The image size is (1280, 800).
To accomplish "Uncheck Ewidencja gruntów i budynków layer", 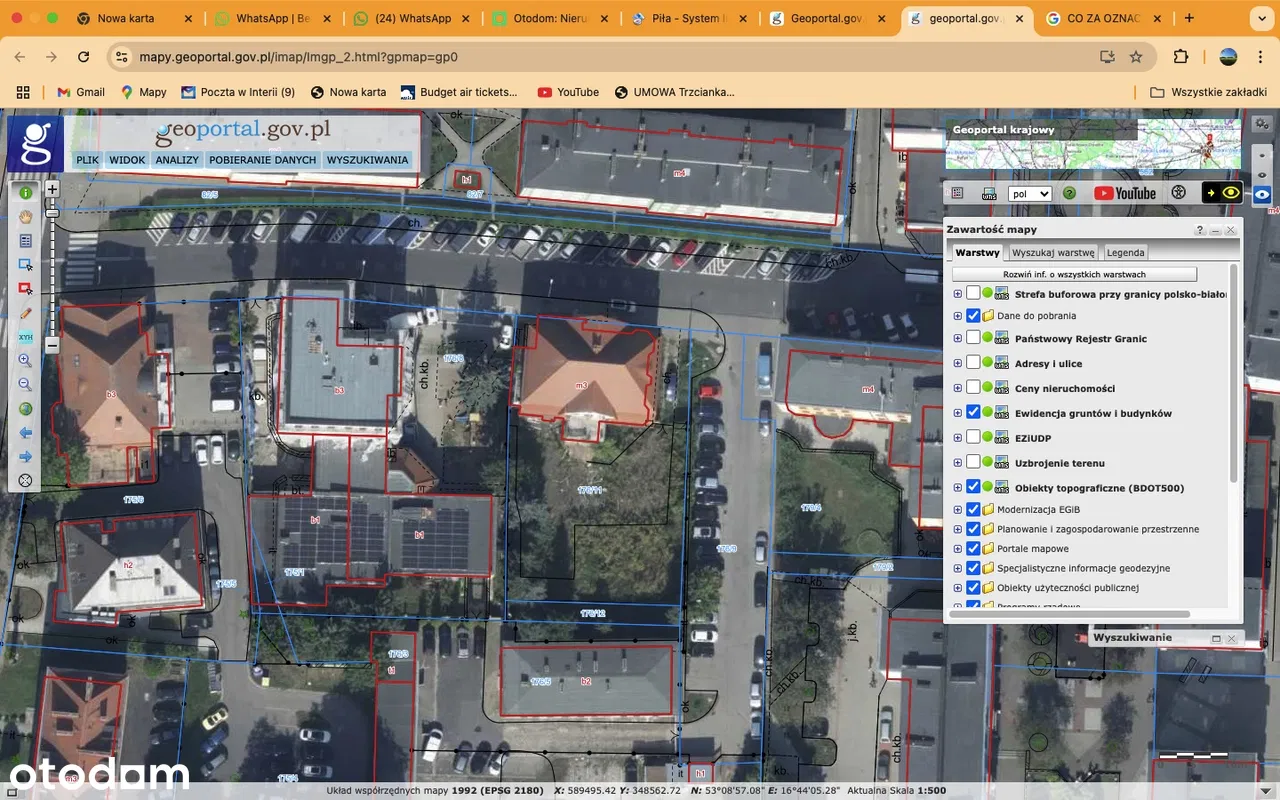I will [973, 413].
